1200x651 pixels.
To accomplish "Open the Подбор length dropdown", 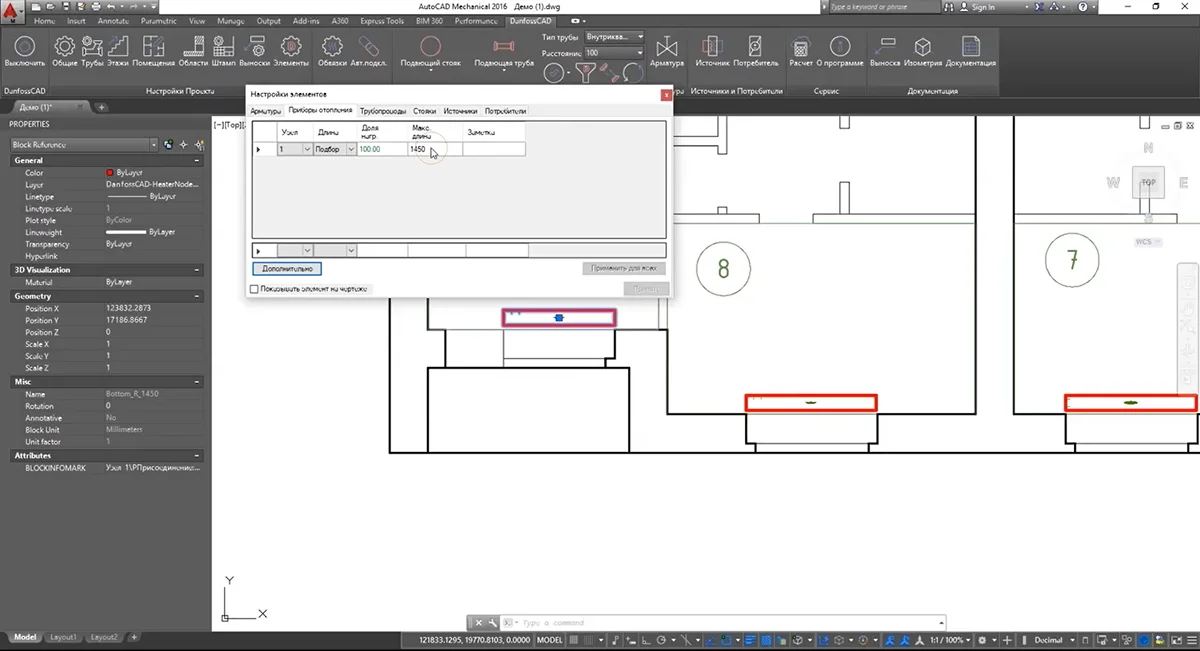I will point(351,149).
